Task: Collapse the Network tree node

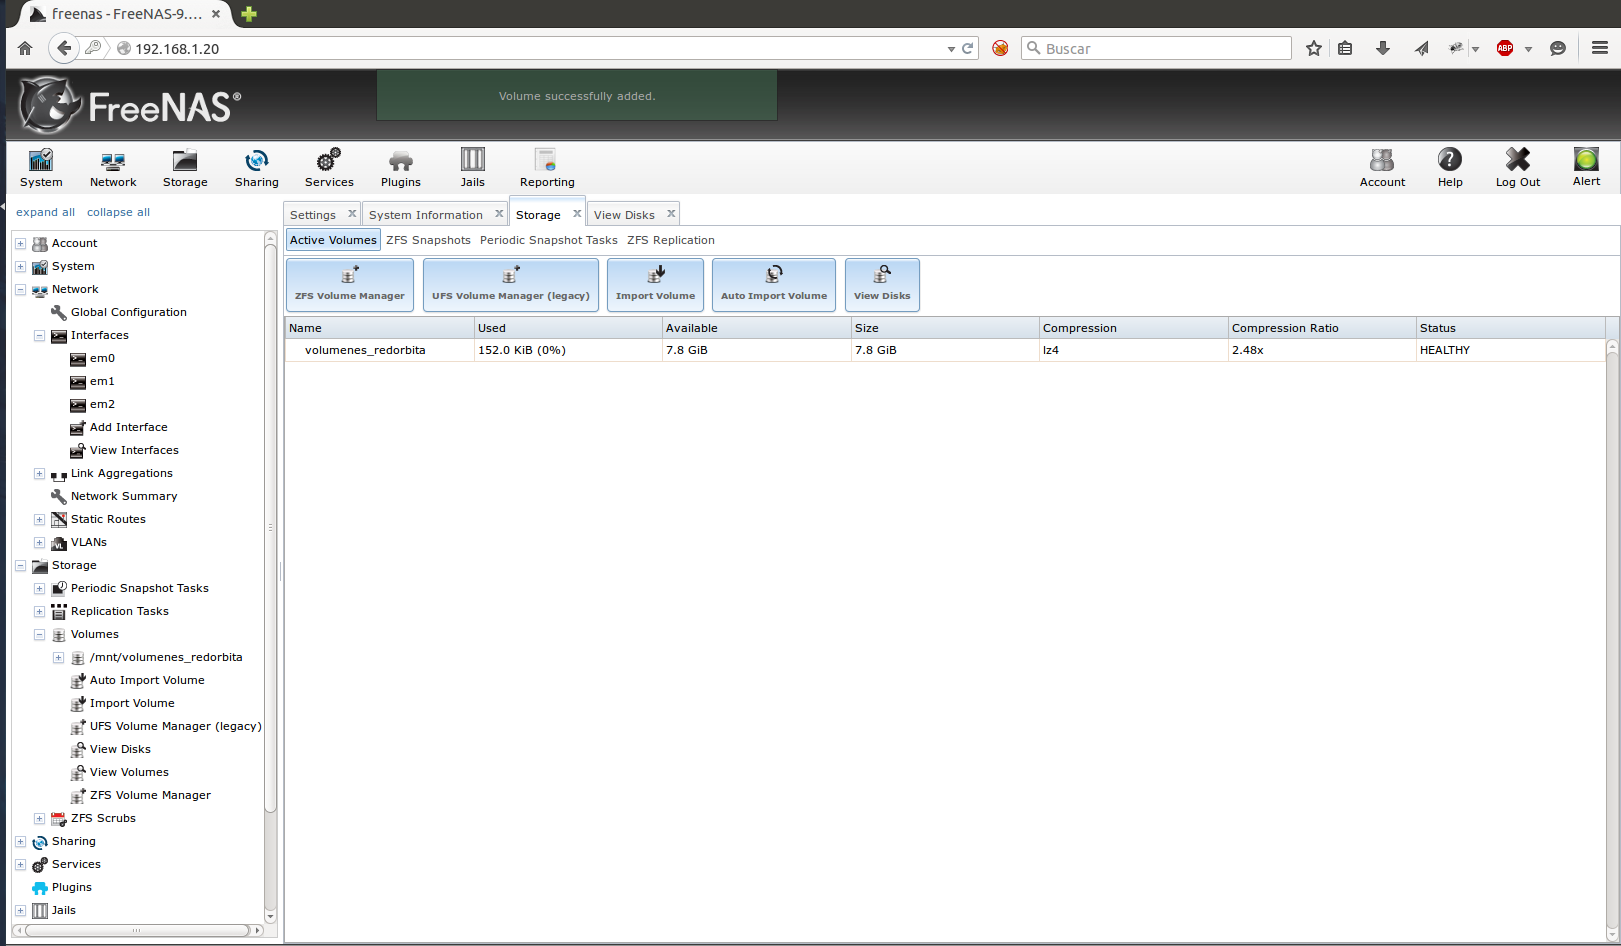Action: click(x=20, y=290)
